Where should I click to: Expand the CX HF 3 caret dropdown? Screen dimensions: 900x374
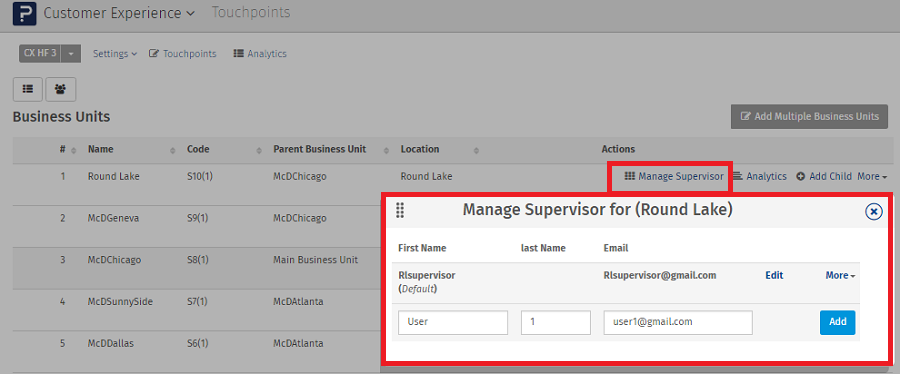[71, 53]
